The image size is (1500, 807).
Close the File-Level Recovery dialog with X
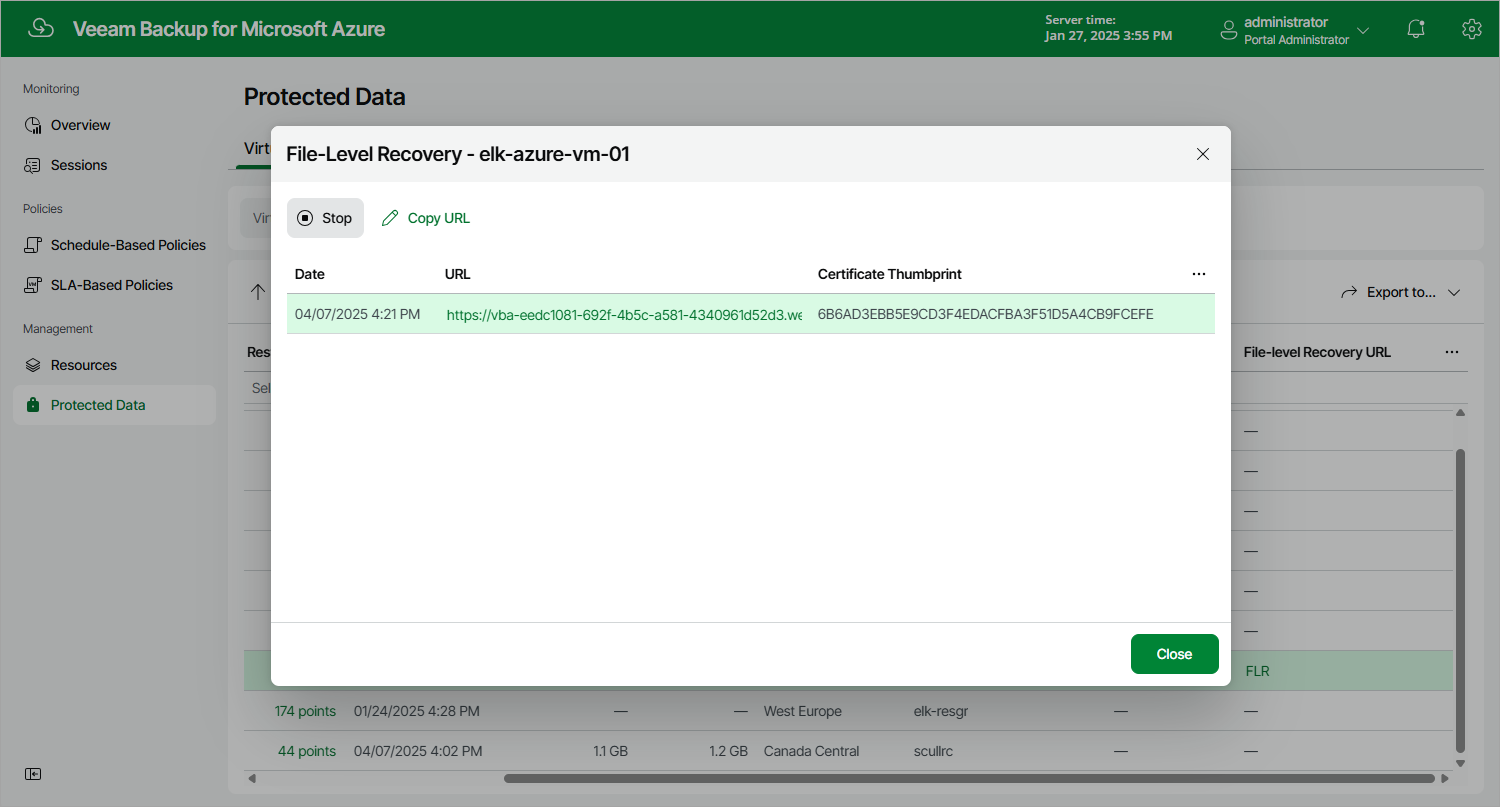coord(1203,154)
